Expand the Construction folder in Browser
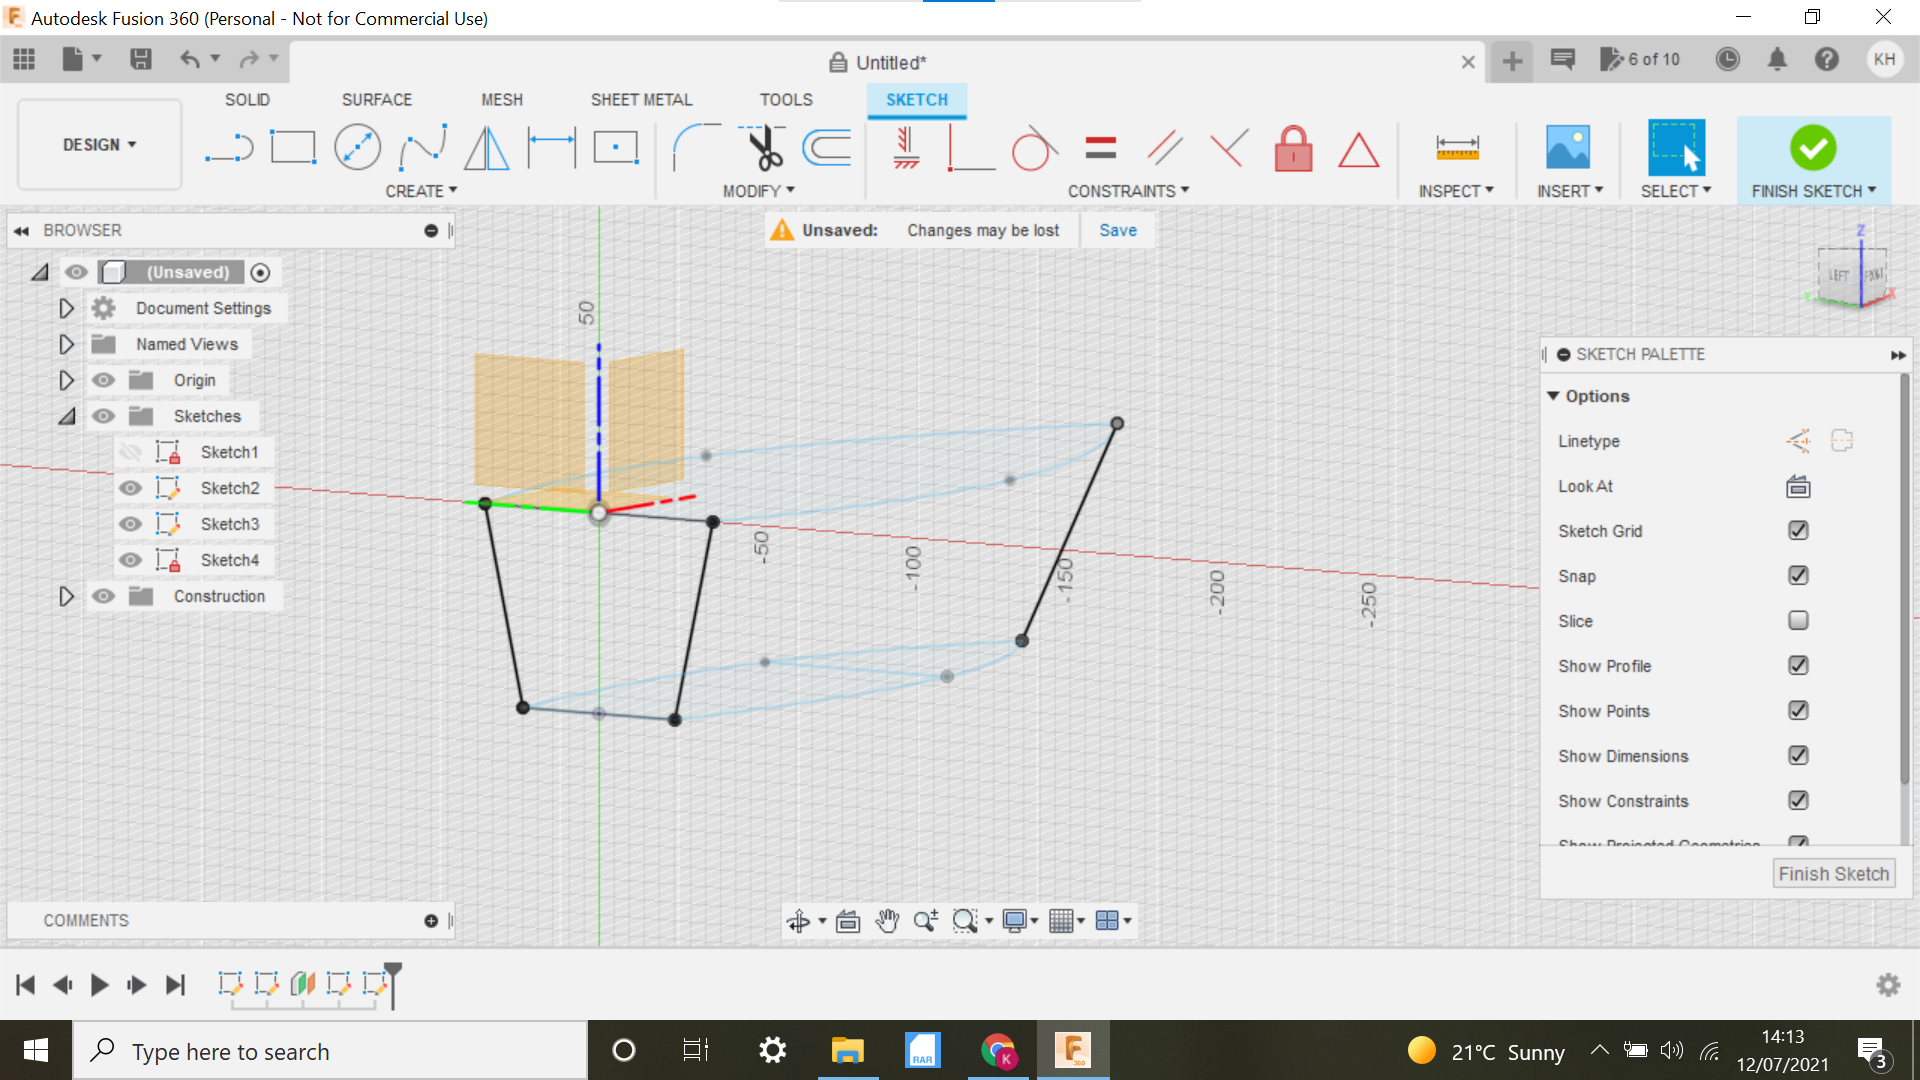This screenshot has width=1920, height=1080. point(65,595)
